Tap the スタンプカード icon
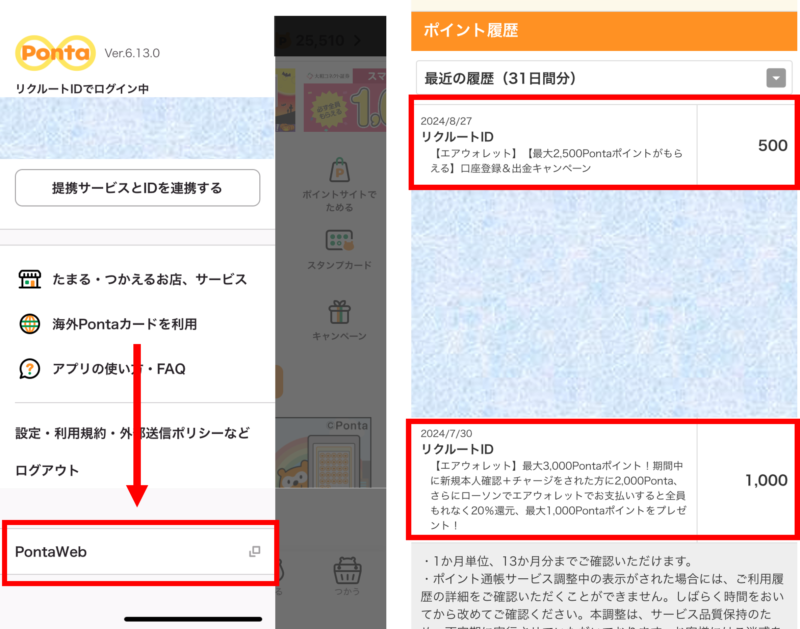The height and width of the screenshot is (629, 800). [339, 241]
